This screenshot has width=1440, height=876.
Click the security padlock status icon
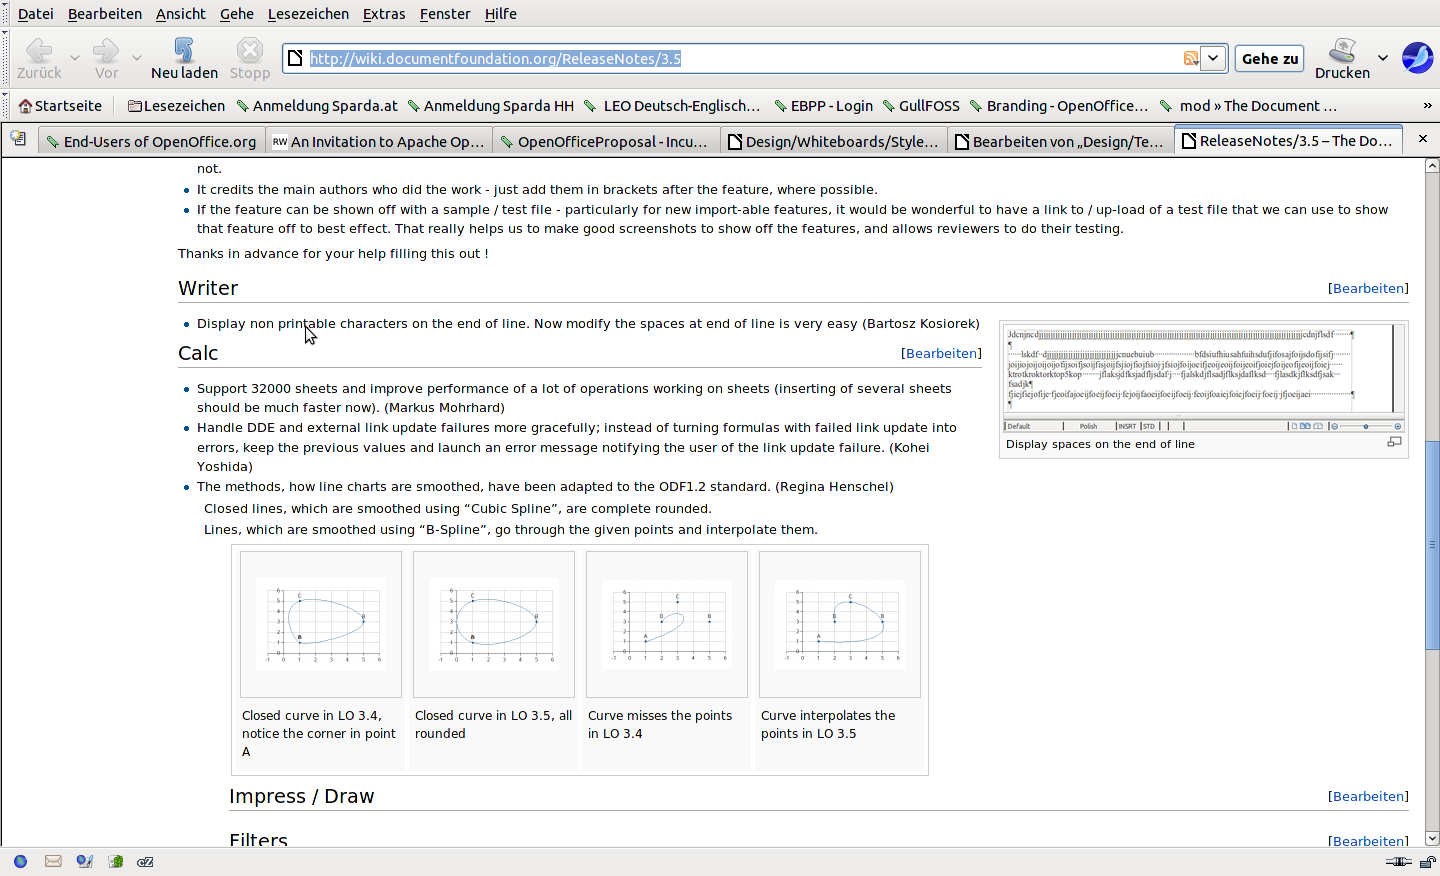pyautogui.click(x=1429, y=861)
